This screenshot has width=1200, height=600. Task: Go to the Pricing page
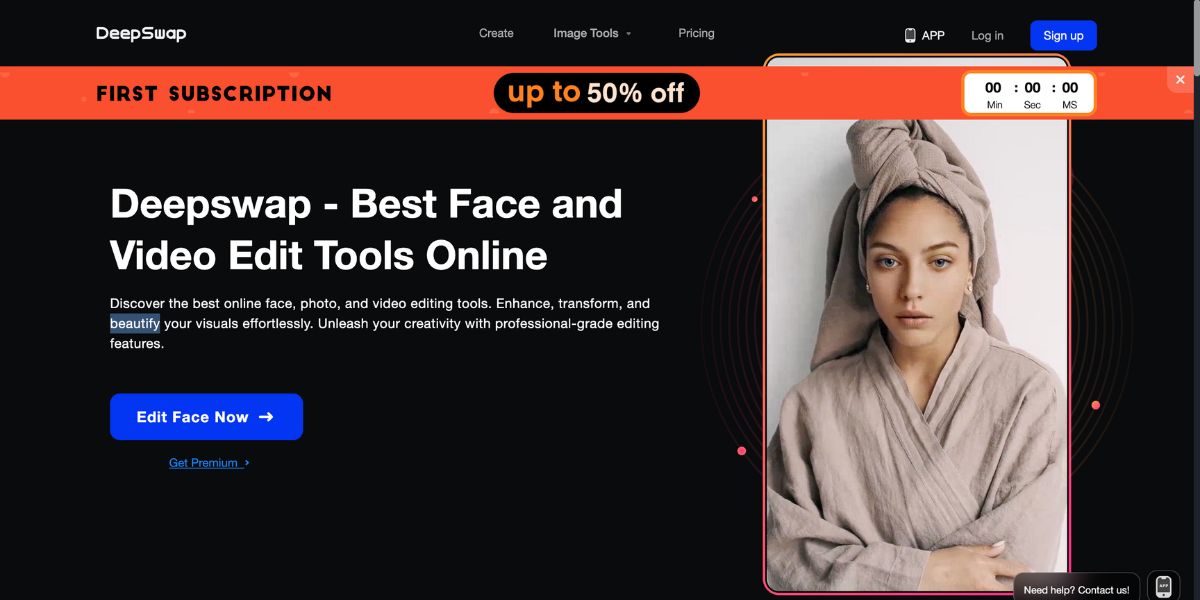(696, 33)
